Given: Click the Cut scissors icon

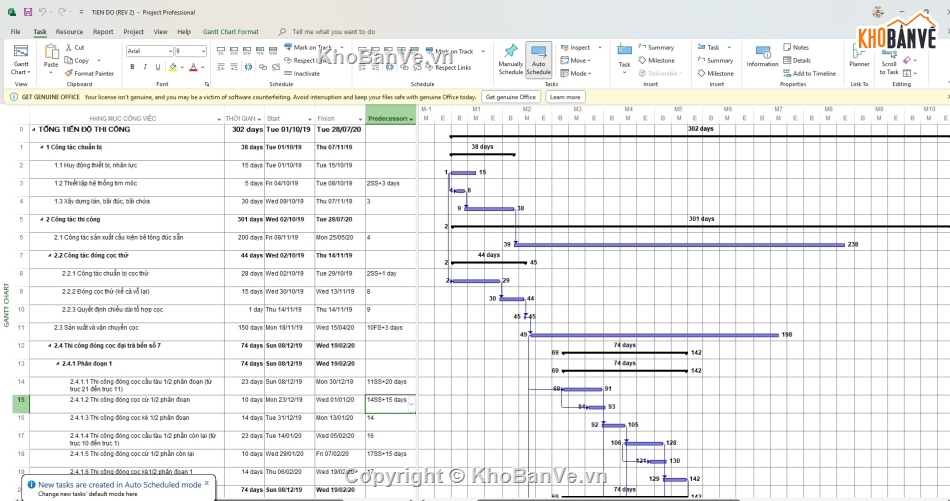Looking at the screenshot, I should tap(69, 47).
